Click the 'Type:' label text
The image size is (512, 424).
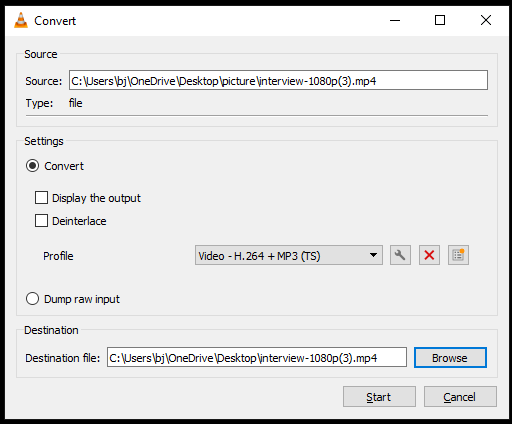[39, 103]
